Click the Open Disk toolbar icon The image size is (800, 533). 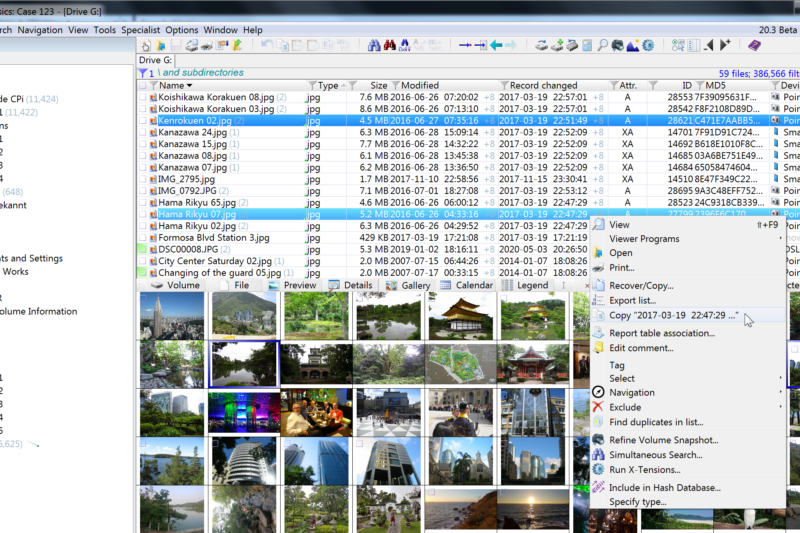pyautogui.click(x=191, y=45)
